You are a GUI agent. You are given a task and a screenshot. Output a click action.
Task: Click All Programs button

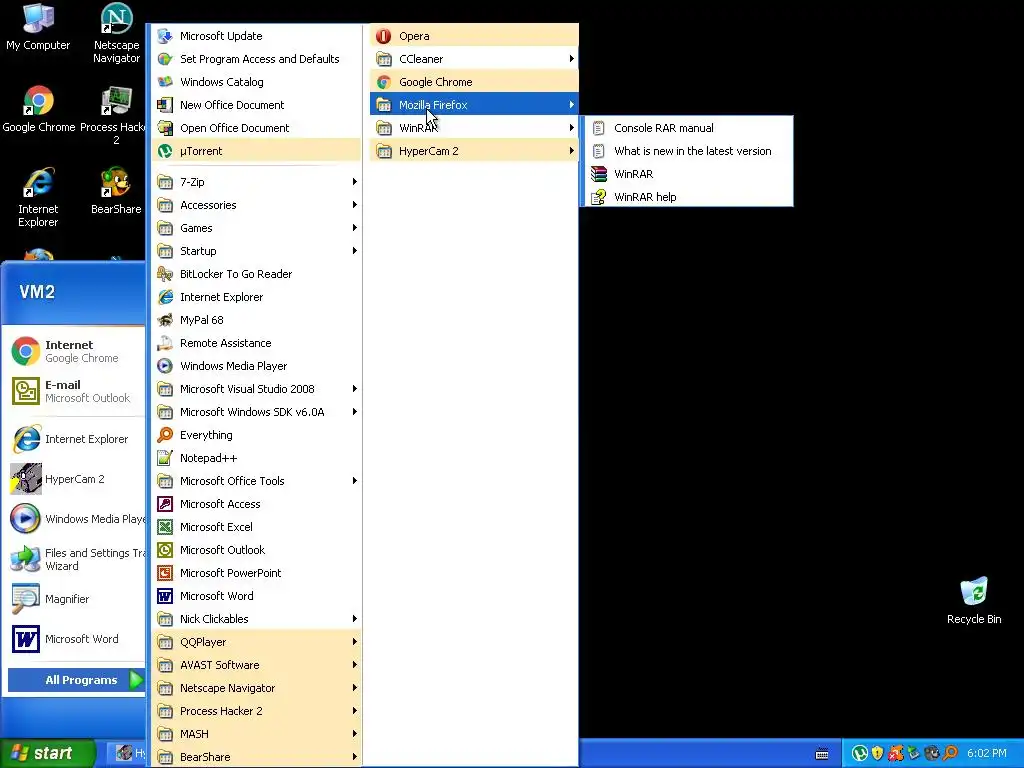click(76, 680)
